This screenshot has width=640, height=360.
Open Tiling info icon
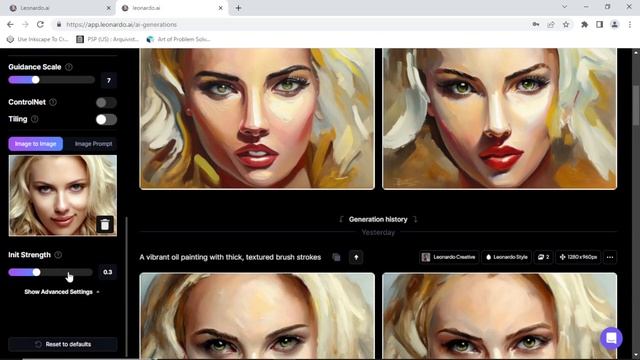[35, 119]
